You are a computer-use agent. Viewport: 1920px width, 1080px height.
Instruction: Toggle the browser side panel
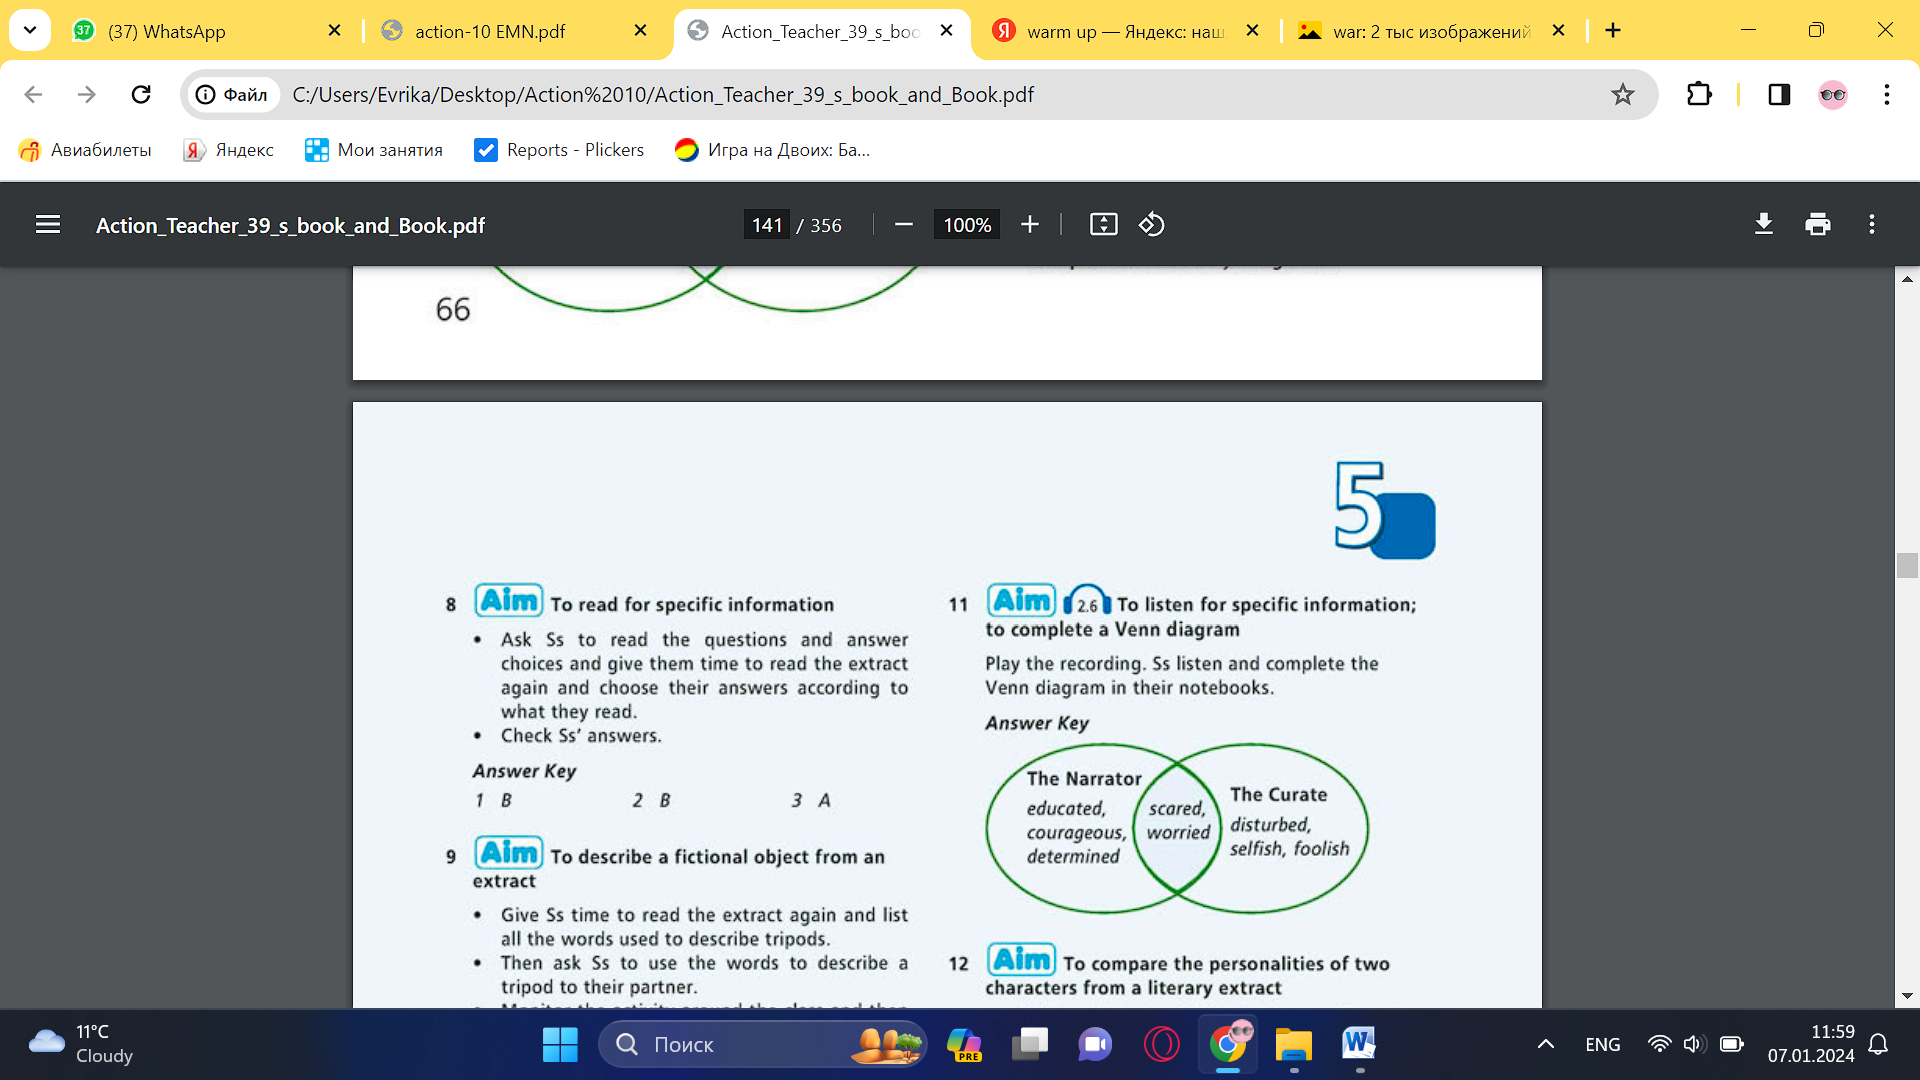1779,95
